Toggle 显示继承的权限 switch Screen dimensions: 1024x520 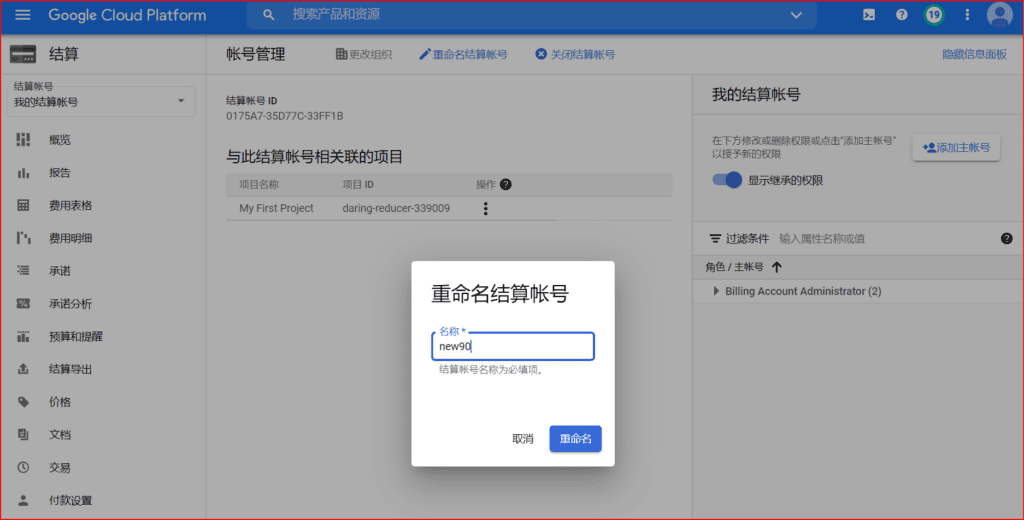point(727,180)
